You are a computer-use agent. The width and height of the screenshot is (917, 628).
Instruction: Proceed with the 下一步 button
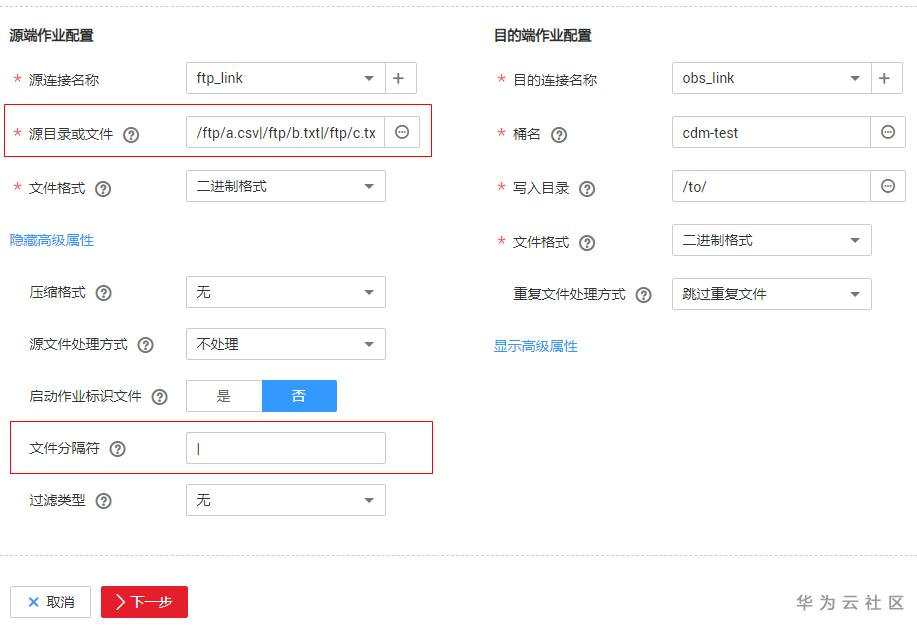click(144, 602)
